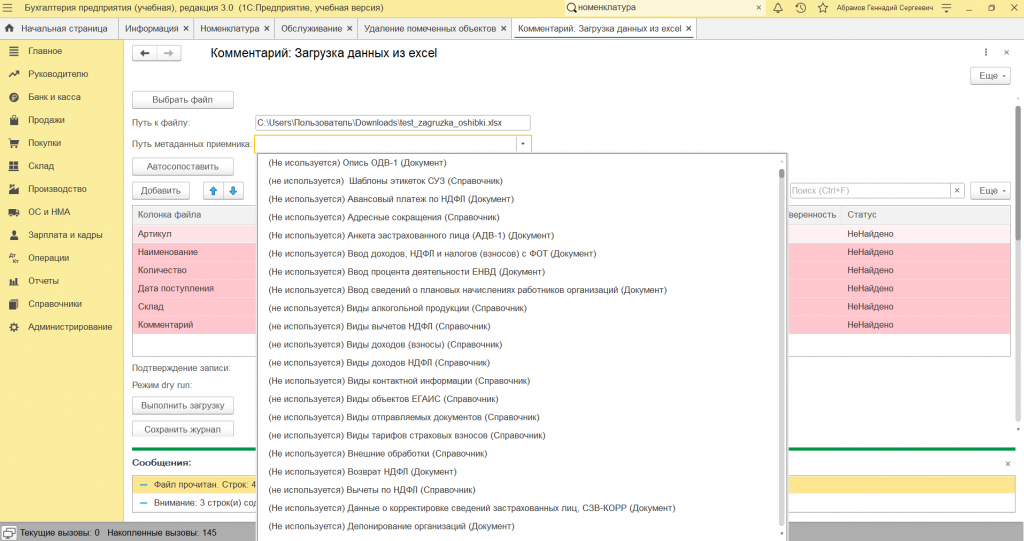Move row down with blue arrow
The image size is (1024, 541).
click(233, 191)
